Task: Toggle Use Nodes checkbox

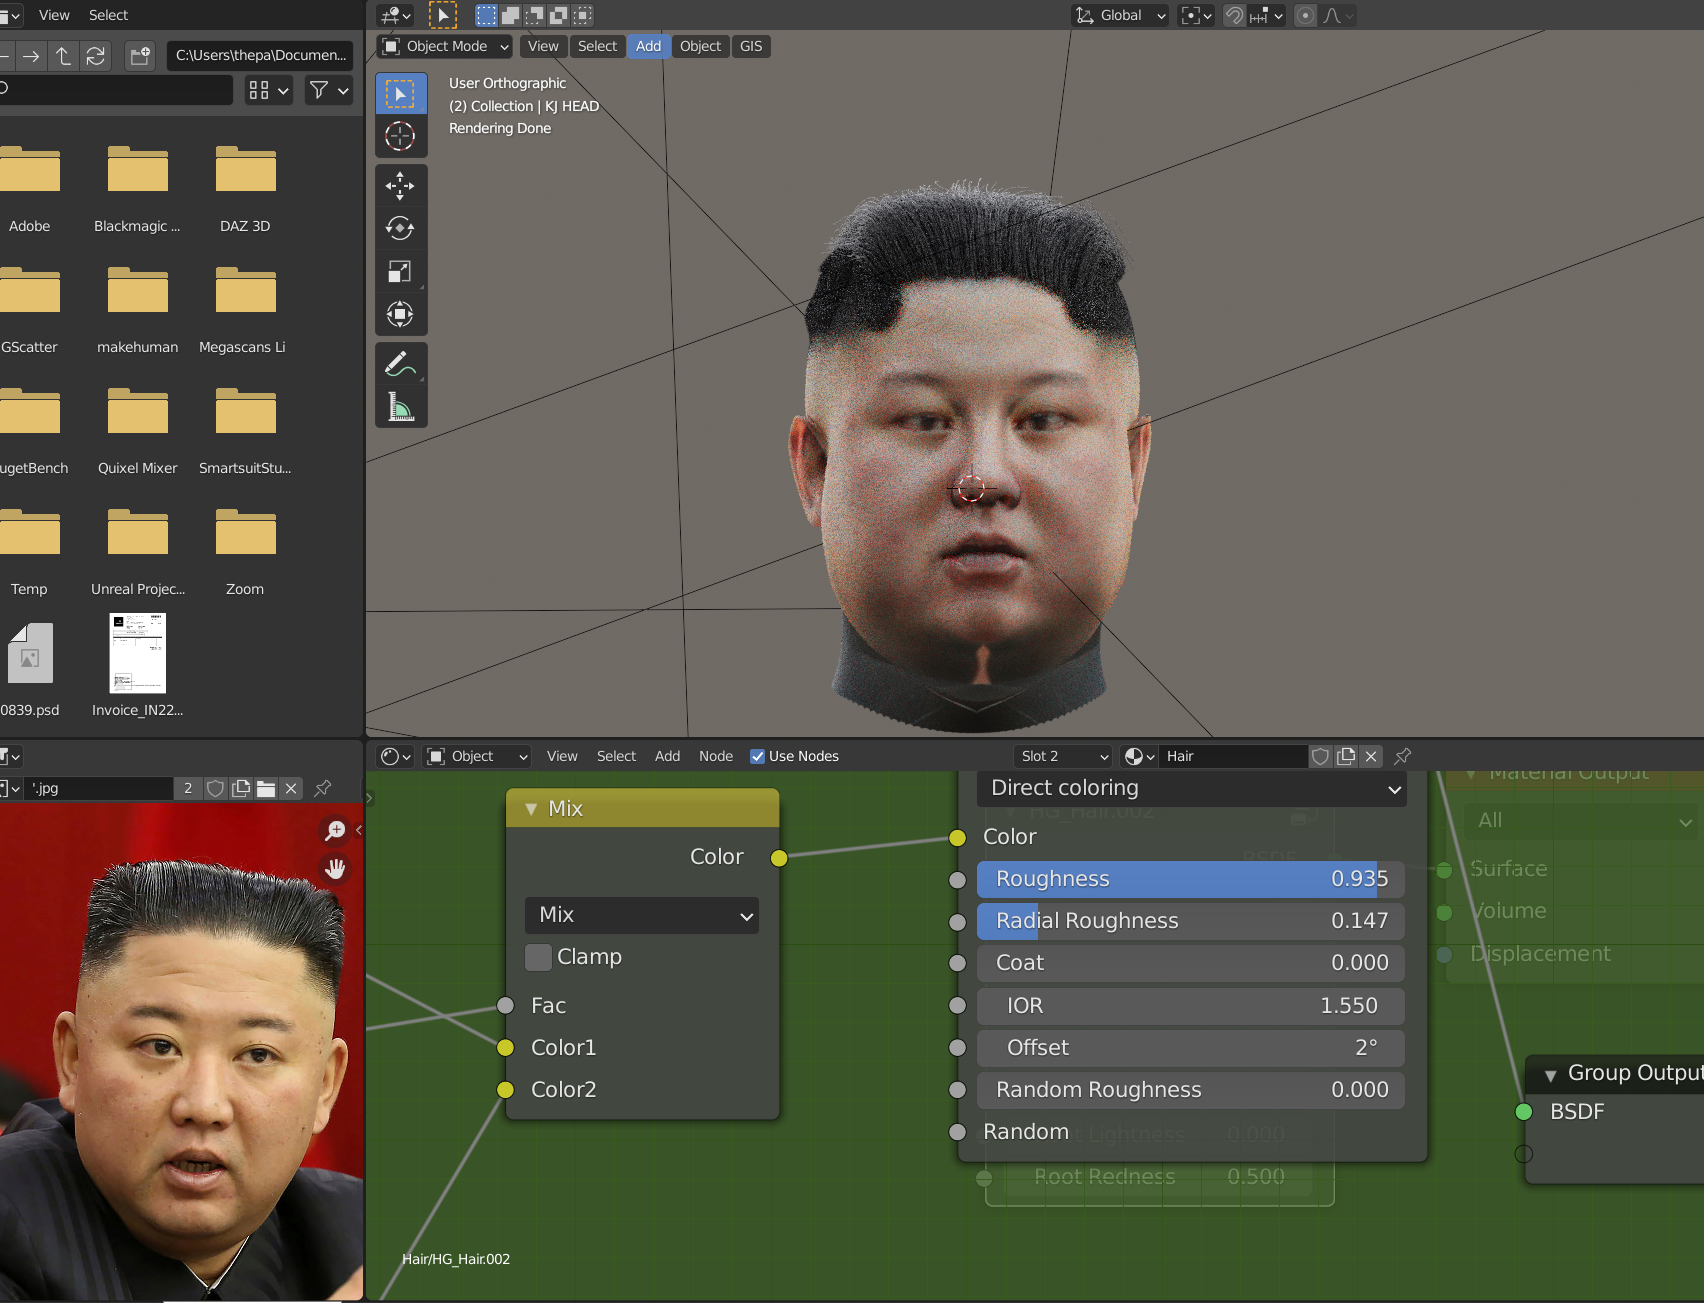Action: [758, 757]
